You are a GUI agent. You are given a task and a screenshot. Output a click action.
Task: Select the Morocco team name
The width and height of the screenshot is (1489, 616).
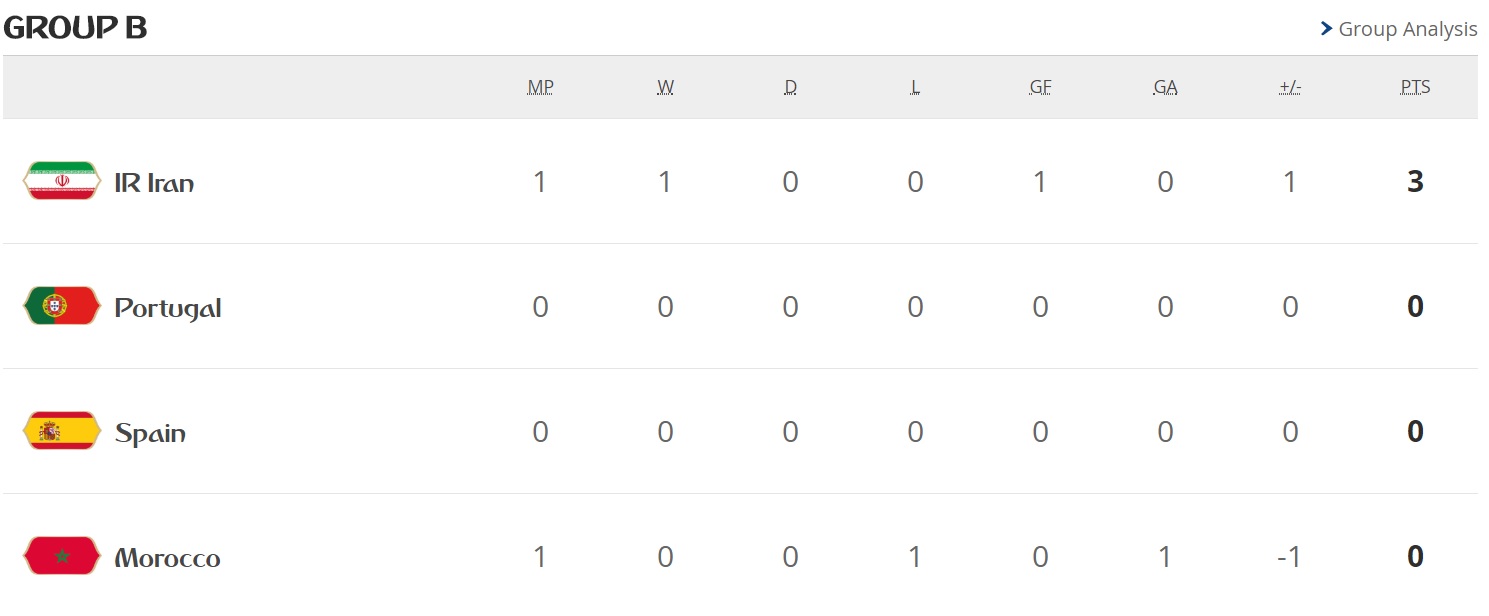coord(167,558)
